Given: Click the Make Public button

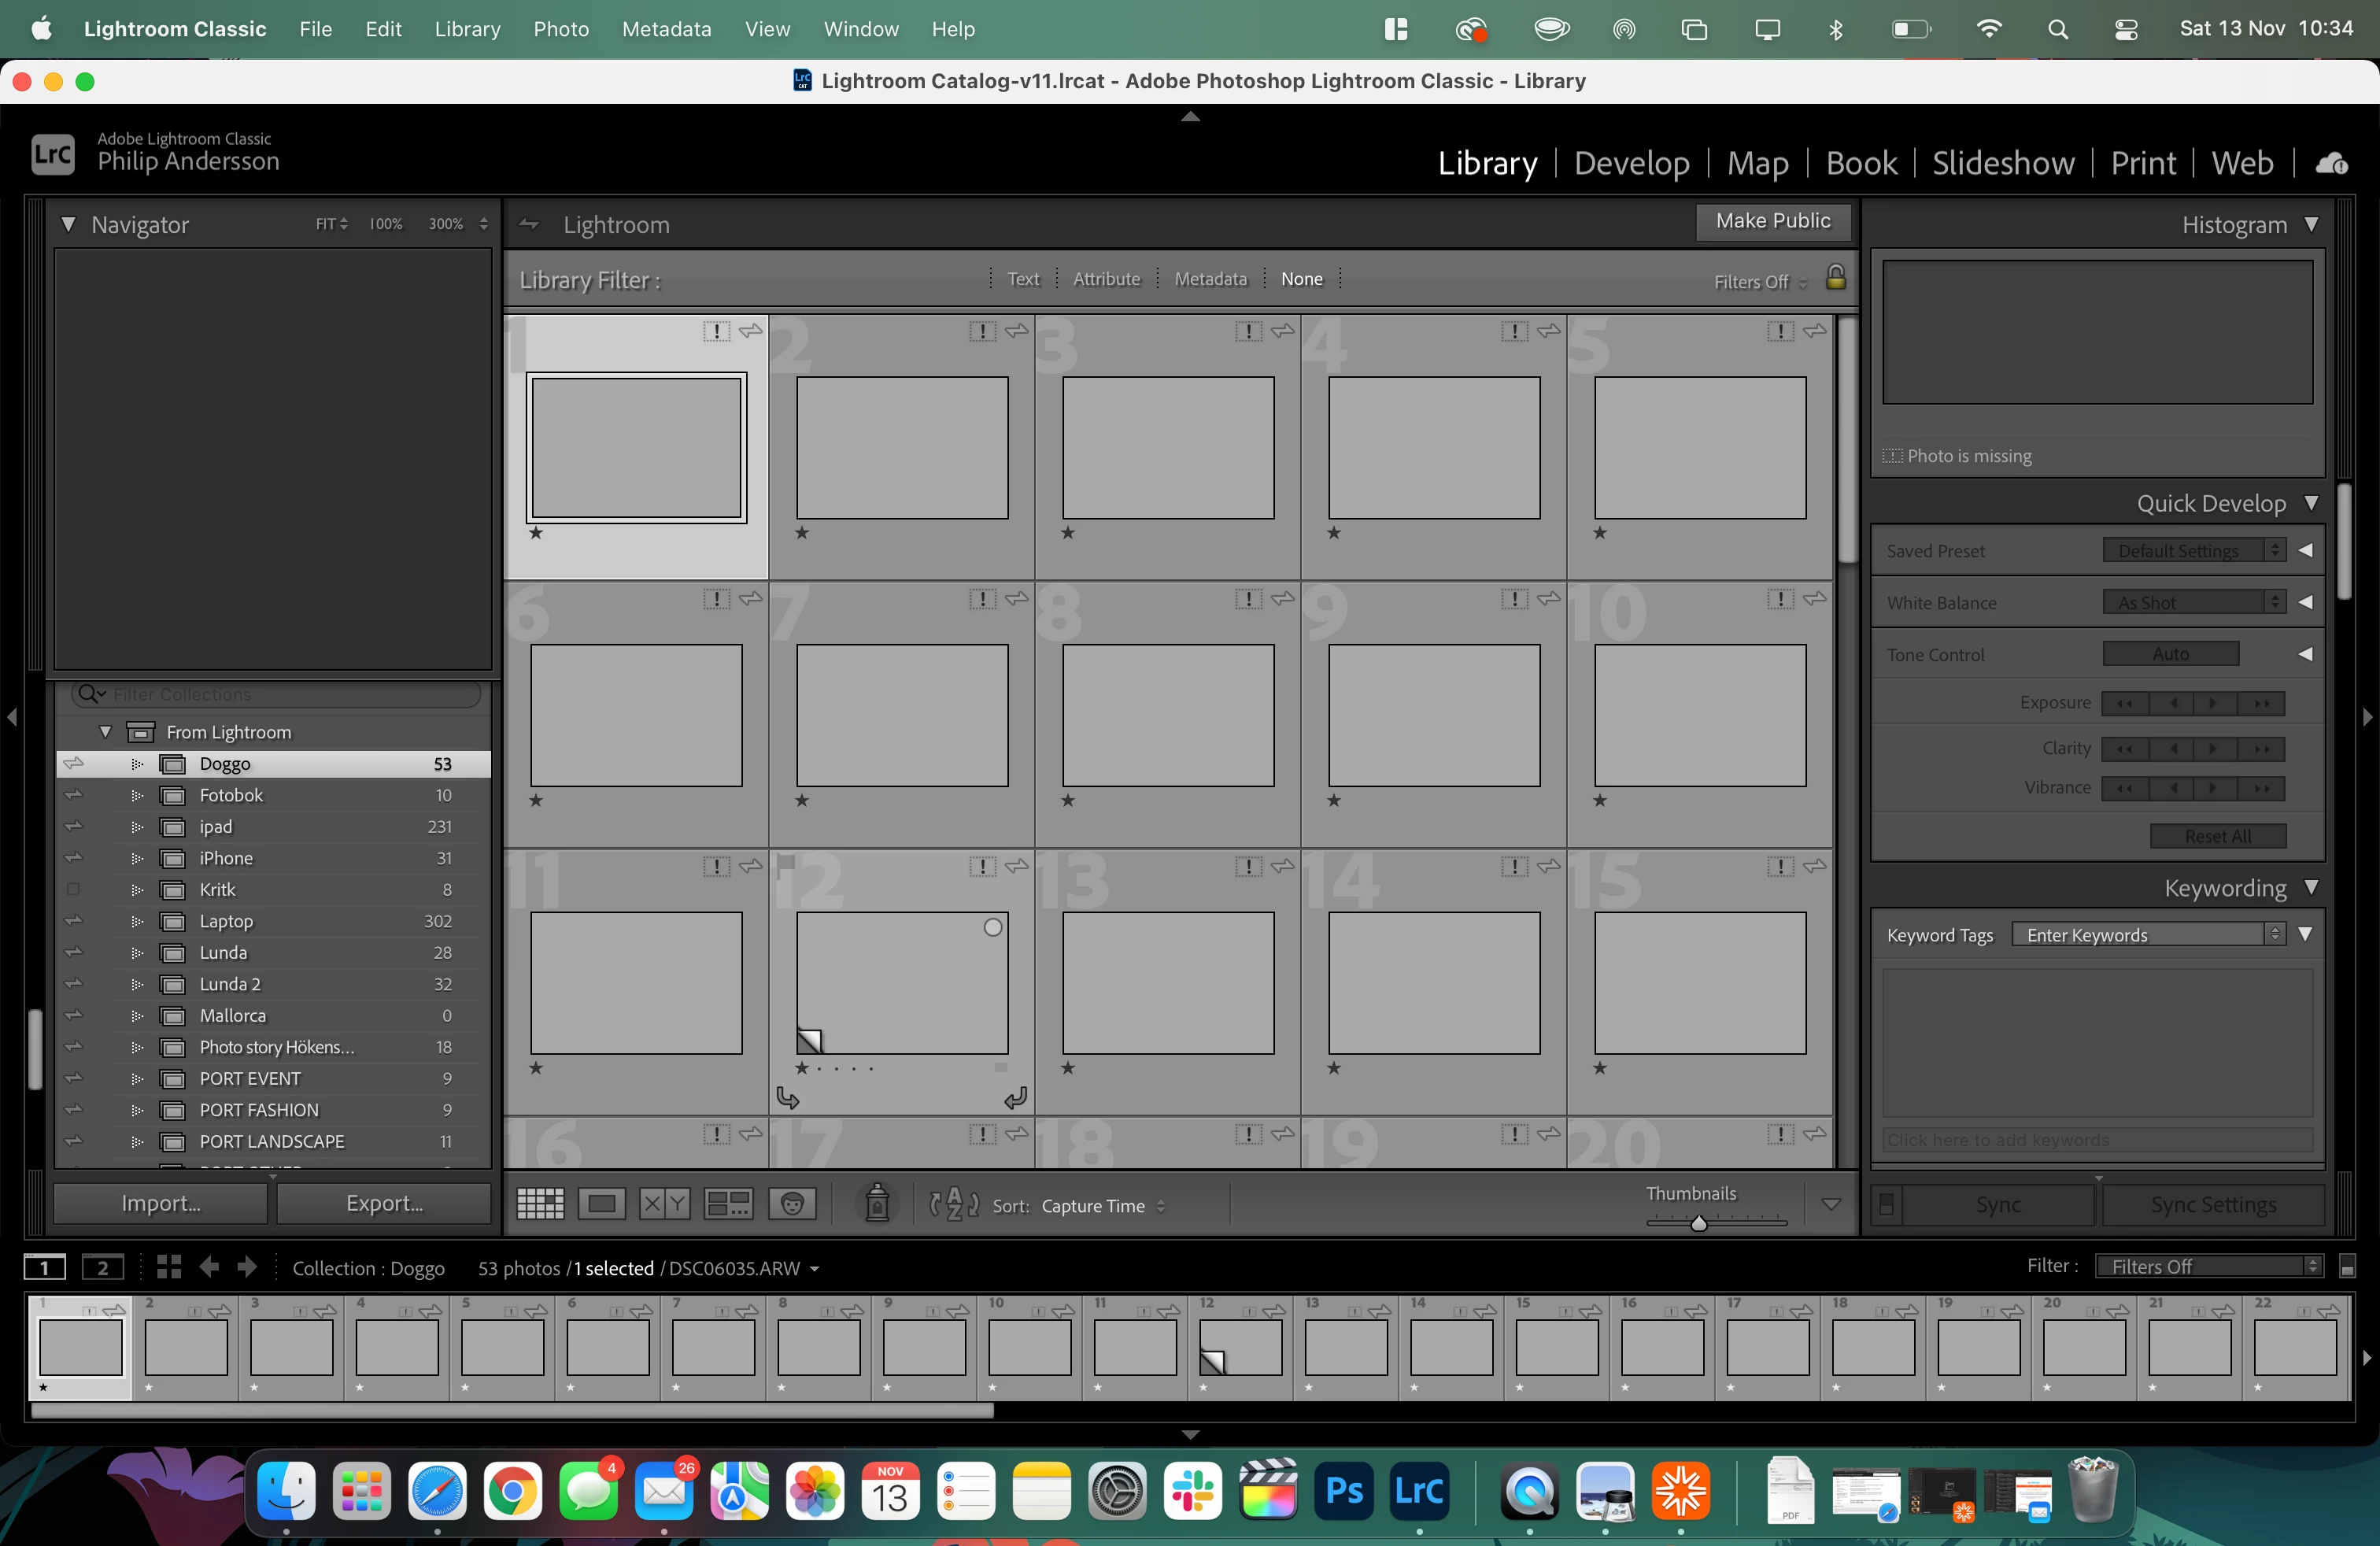Looking at the screenshot, I should coord(1772,221).
